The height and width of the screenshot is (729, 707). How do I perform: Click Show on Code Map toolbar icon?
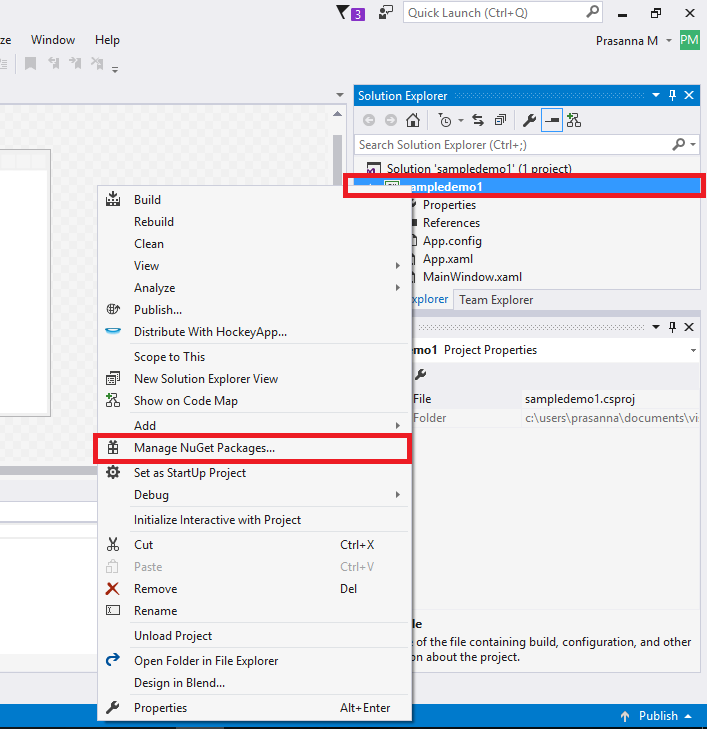(x=574, y=120)
